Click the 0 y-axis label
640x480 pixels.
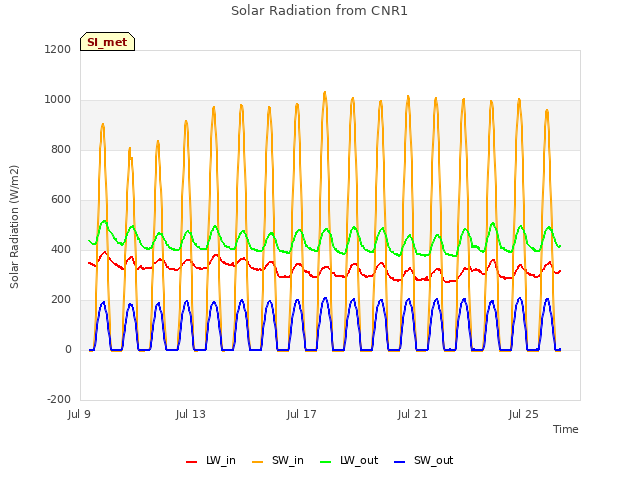[68, 349]
